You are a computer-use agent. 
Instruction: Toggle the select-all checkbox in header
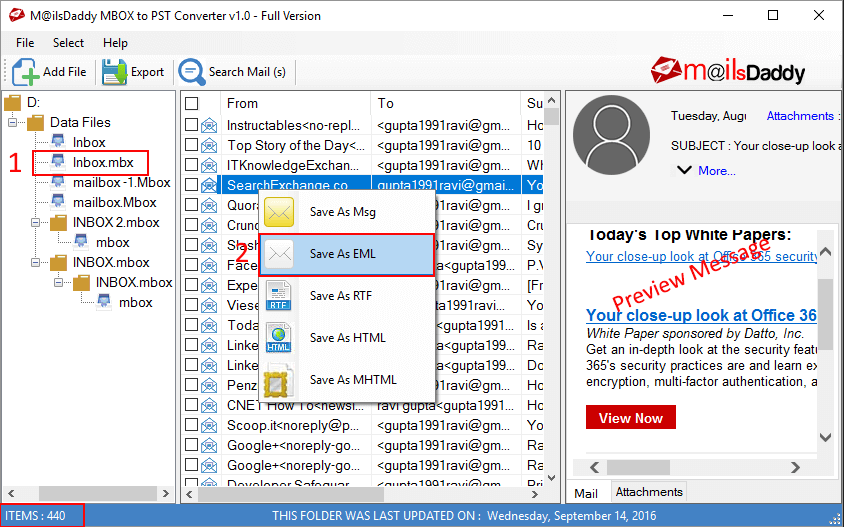pos(192,103)
